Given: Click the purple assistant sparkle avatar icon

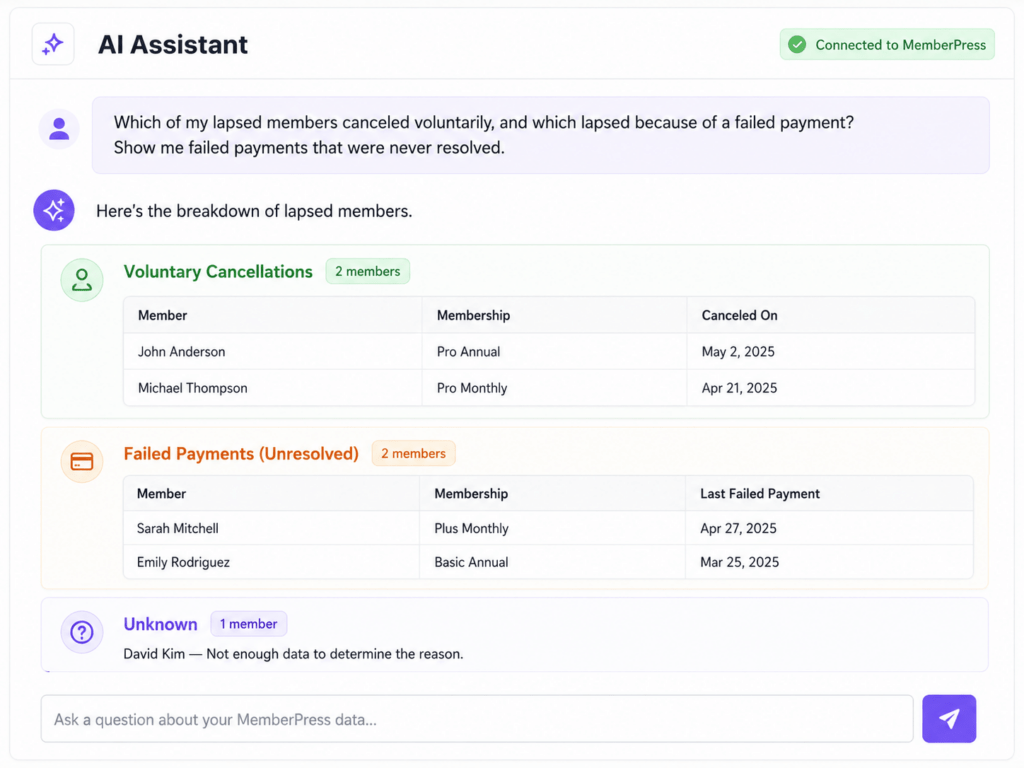Looking at the screenshot, I should tap(54, 210).
